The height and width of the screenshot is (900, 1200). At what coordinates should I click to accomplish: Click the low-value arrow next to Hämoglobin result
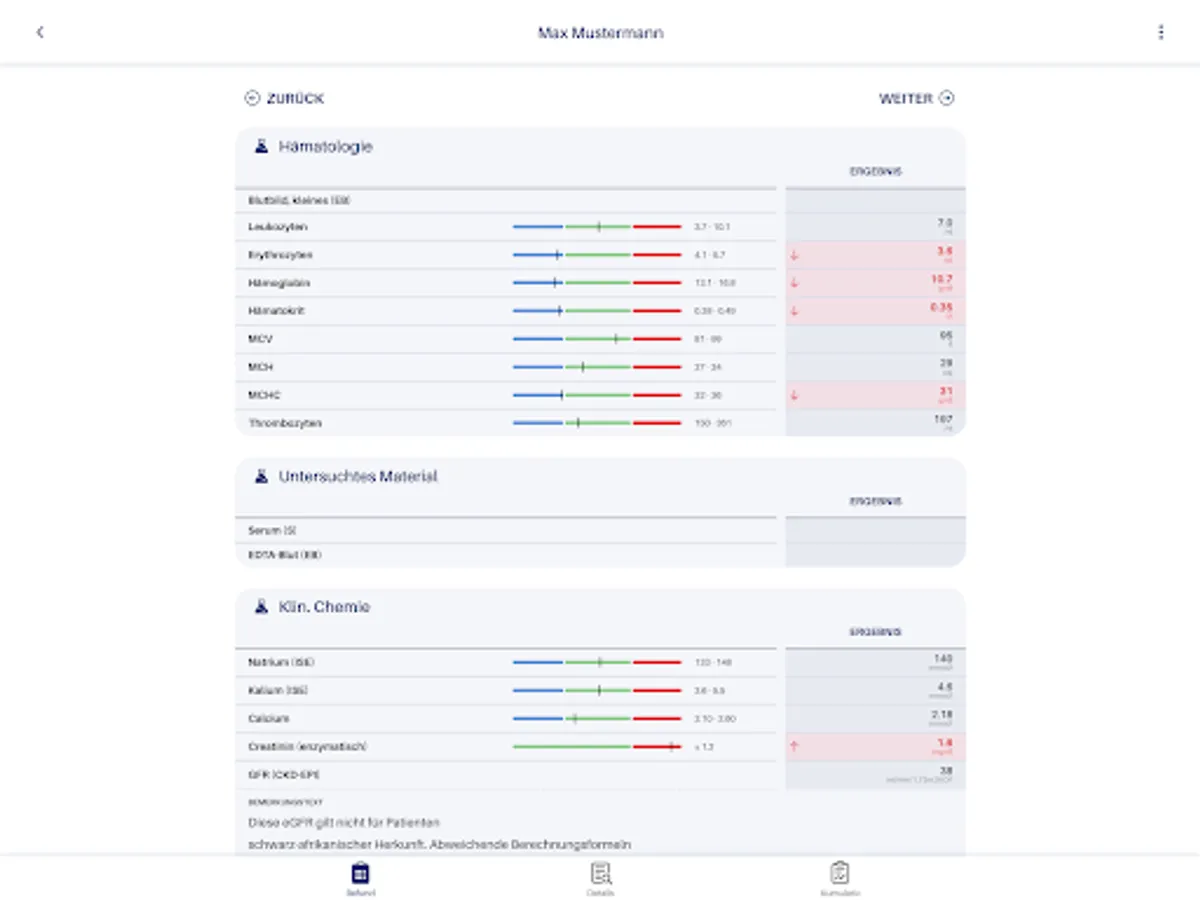coord(795,282)
